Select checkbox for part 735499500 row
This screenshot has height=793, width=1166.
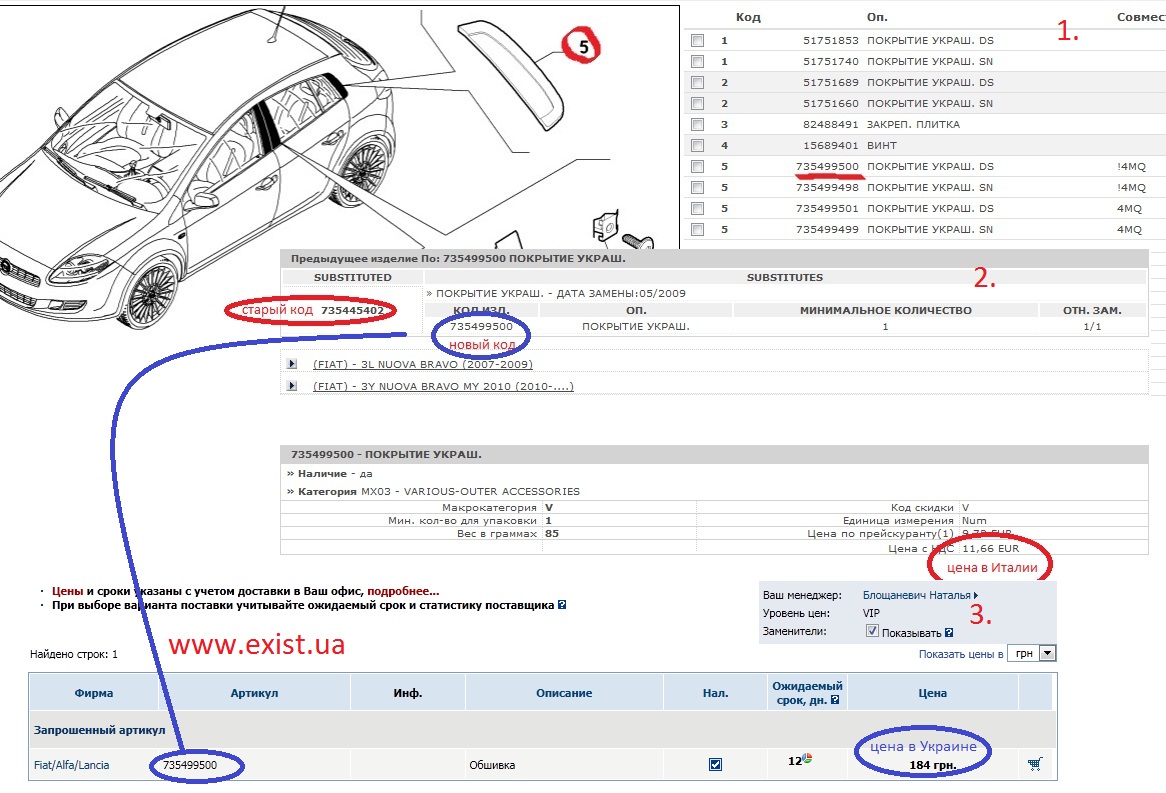(x=697, y=166)
